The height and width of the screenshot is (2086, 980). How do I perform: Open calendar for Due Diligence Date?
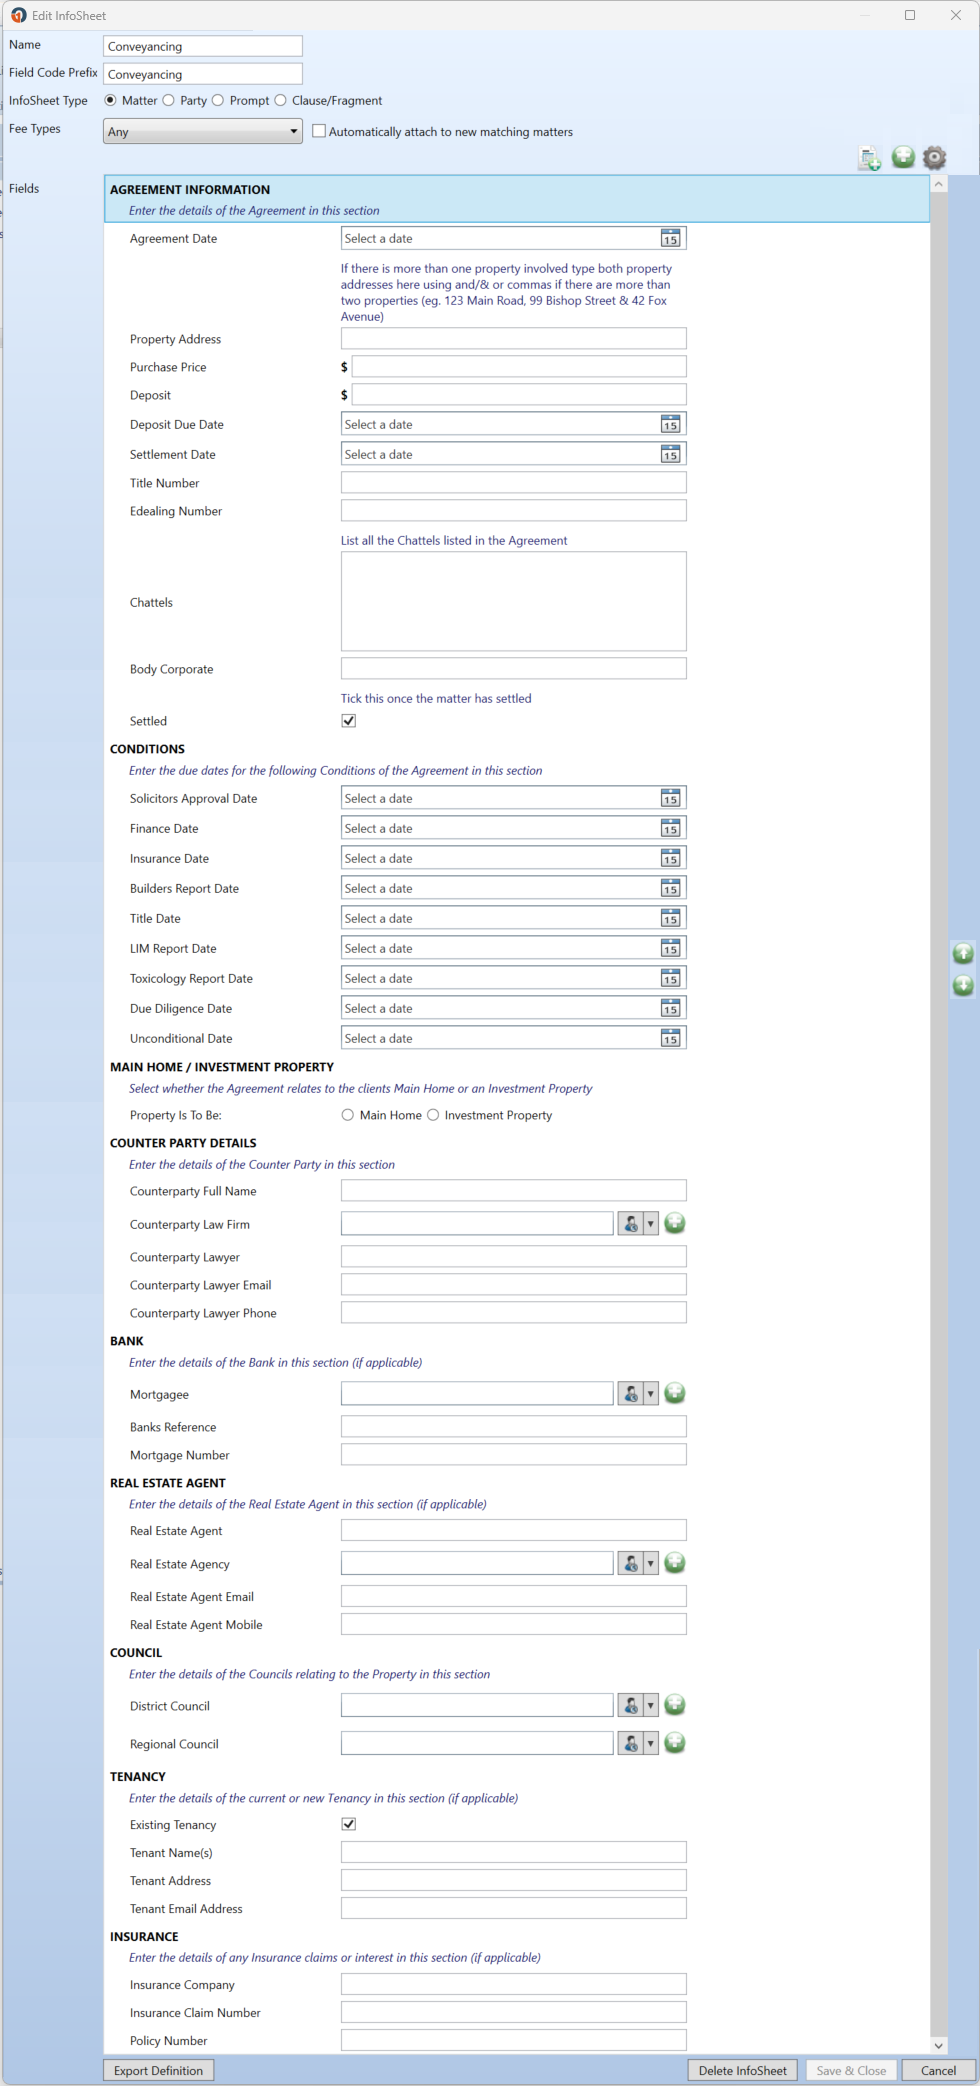tap(670, 1008)
